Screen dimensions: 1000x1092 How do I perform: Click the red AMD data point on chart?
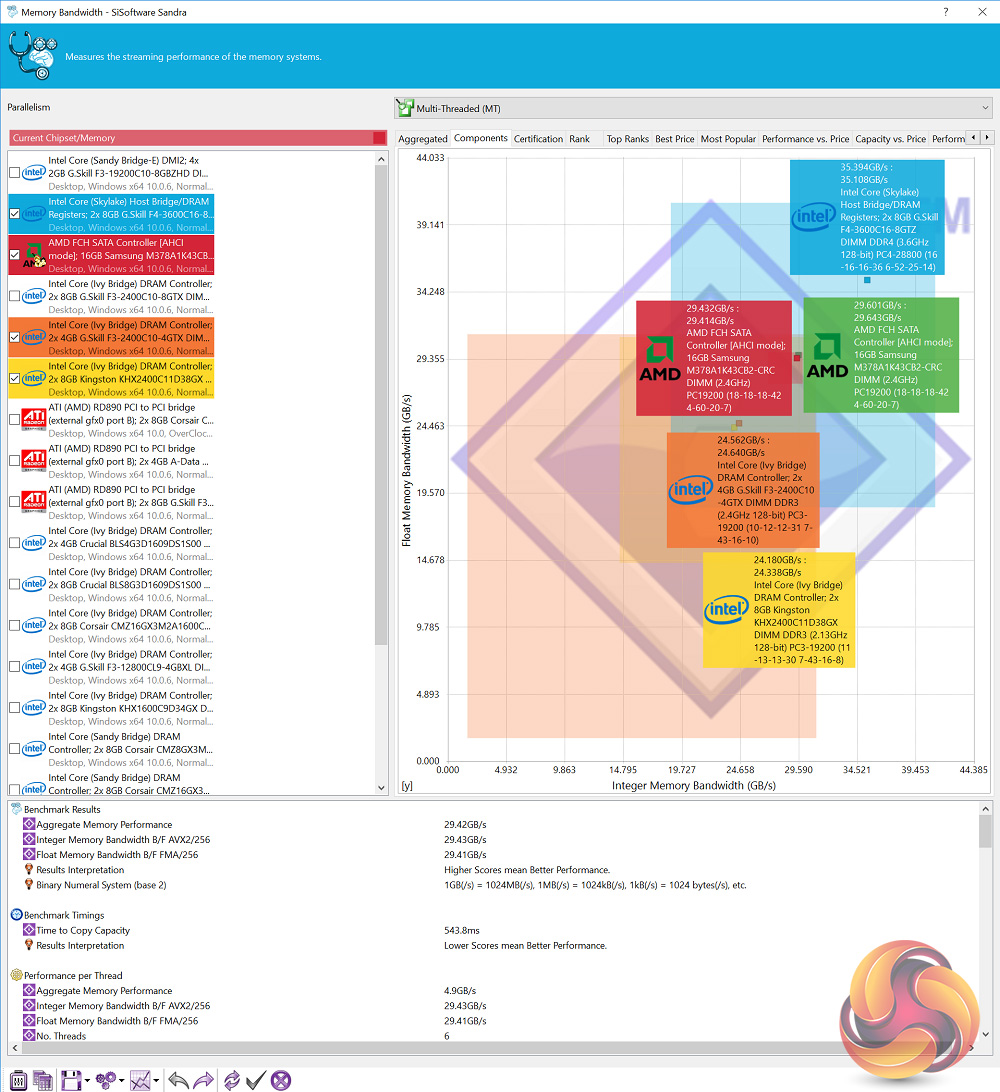[x=797, y=357]
